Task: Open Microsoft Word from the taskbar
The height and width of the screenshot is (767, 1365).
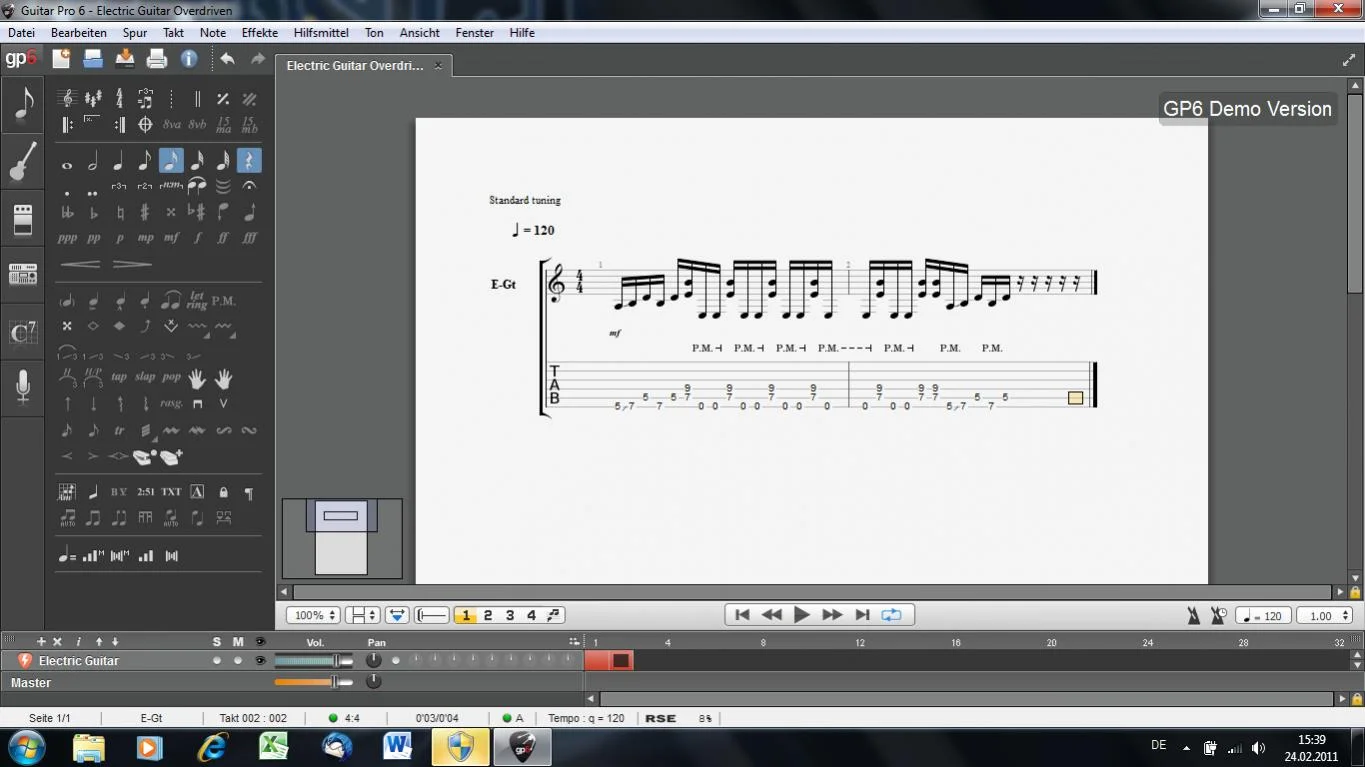Action: [397, 747]
